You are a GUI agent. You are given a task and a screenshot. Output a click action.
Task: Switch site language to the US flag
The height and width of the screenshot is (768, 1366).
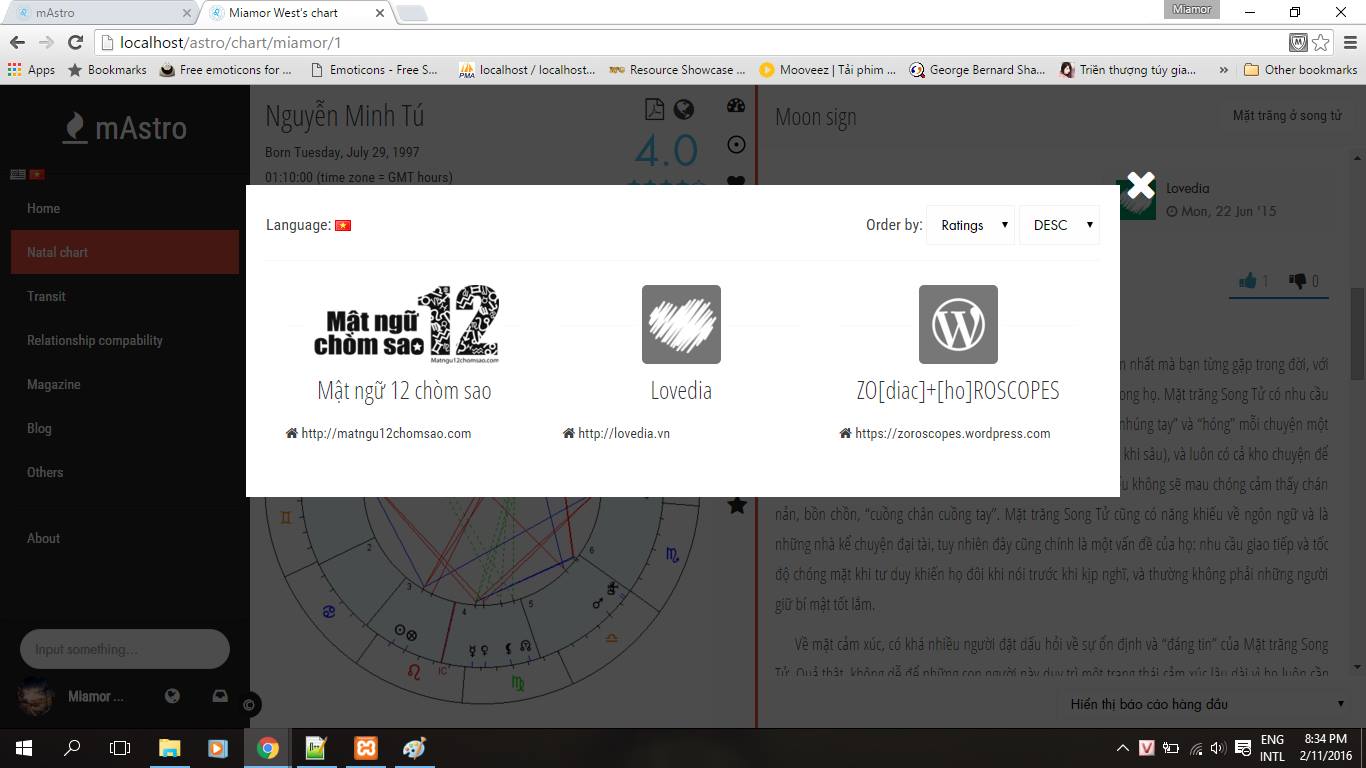18,174
